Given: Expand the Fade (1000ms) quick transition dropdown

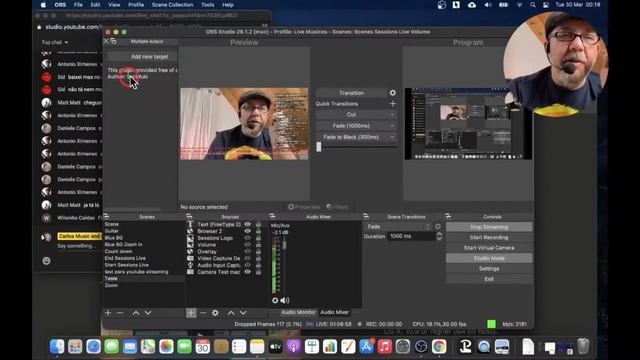Looking at the screenshot, I should [392, 126].
